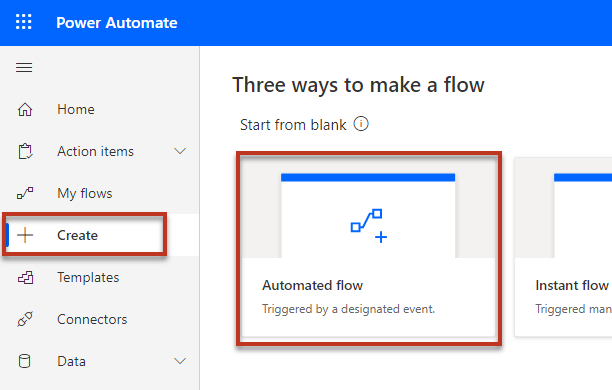Show info next to Start from blank

(x=361, y=124)
